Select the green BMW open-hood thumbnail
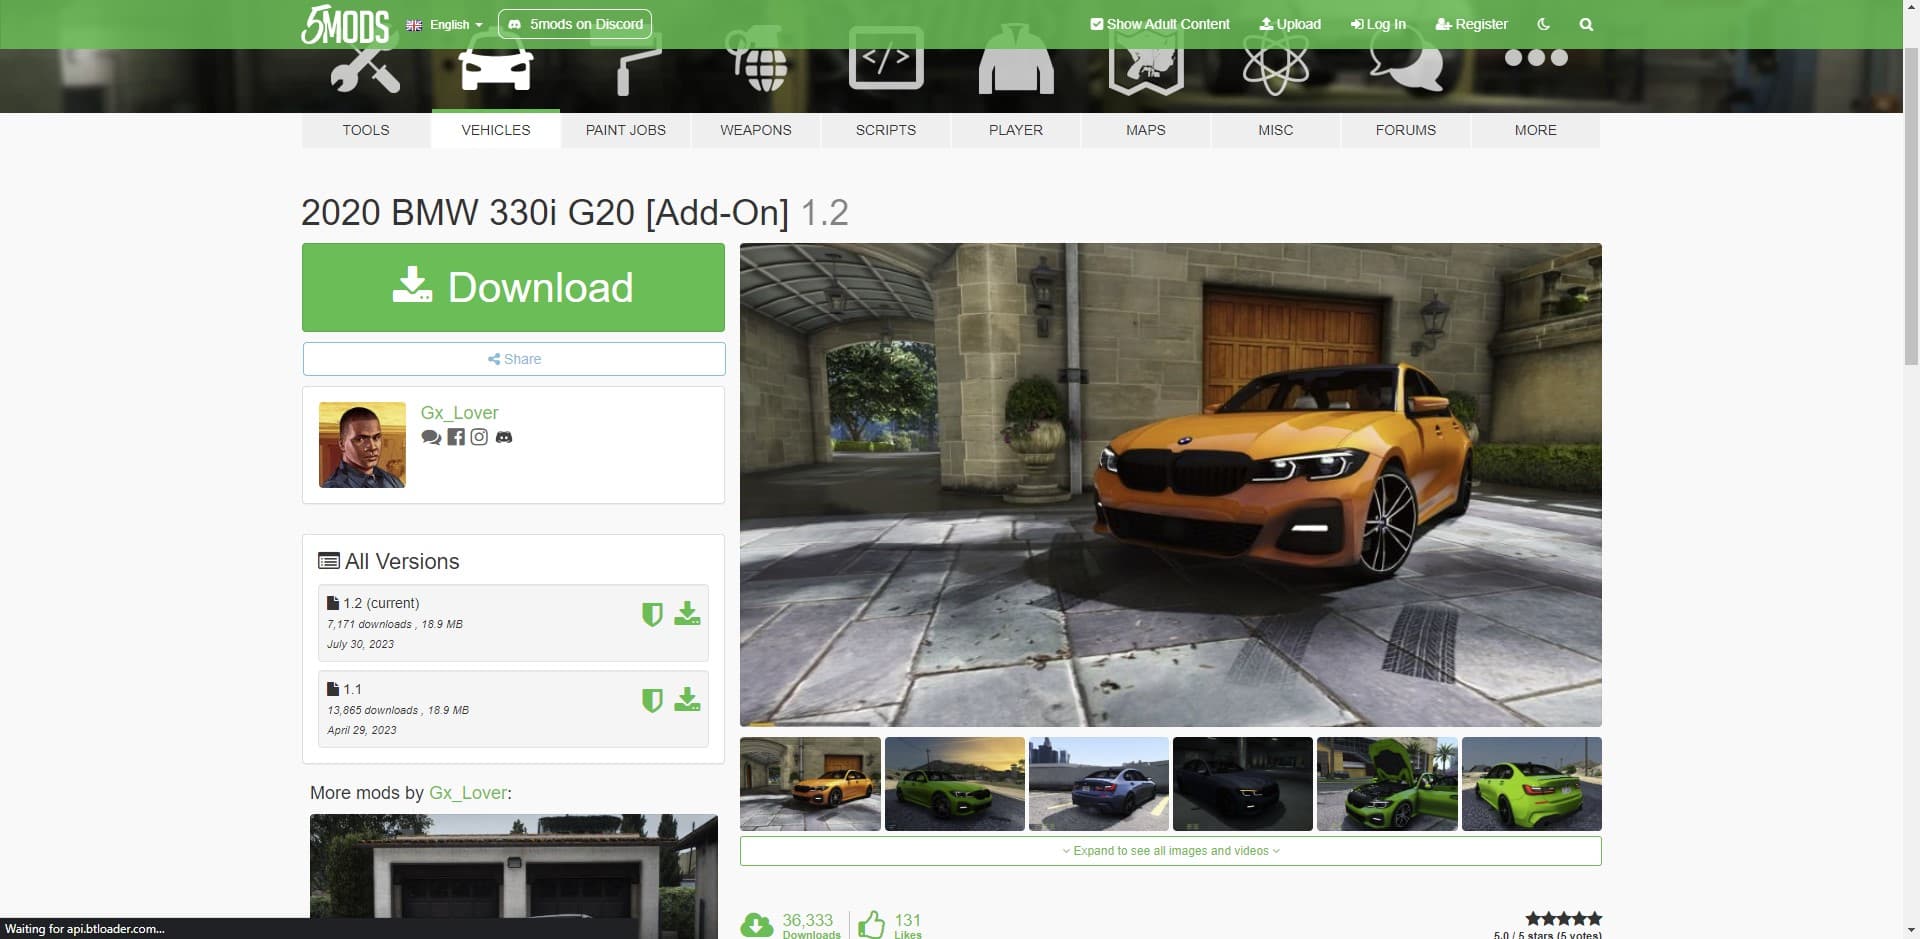 tap(1387, 784)
